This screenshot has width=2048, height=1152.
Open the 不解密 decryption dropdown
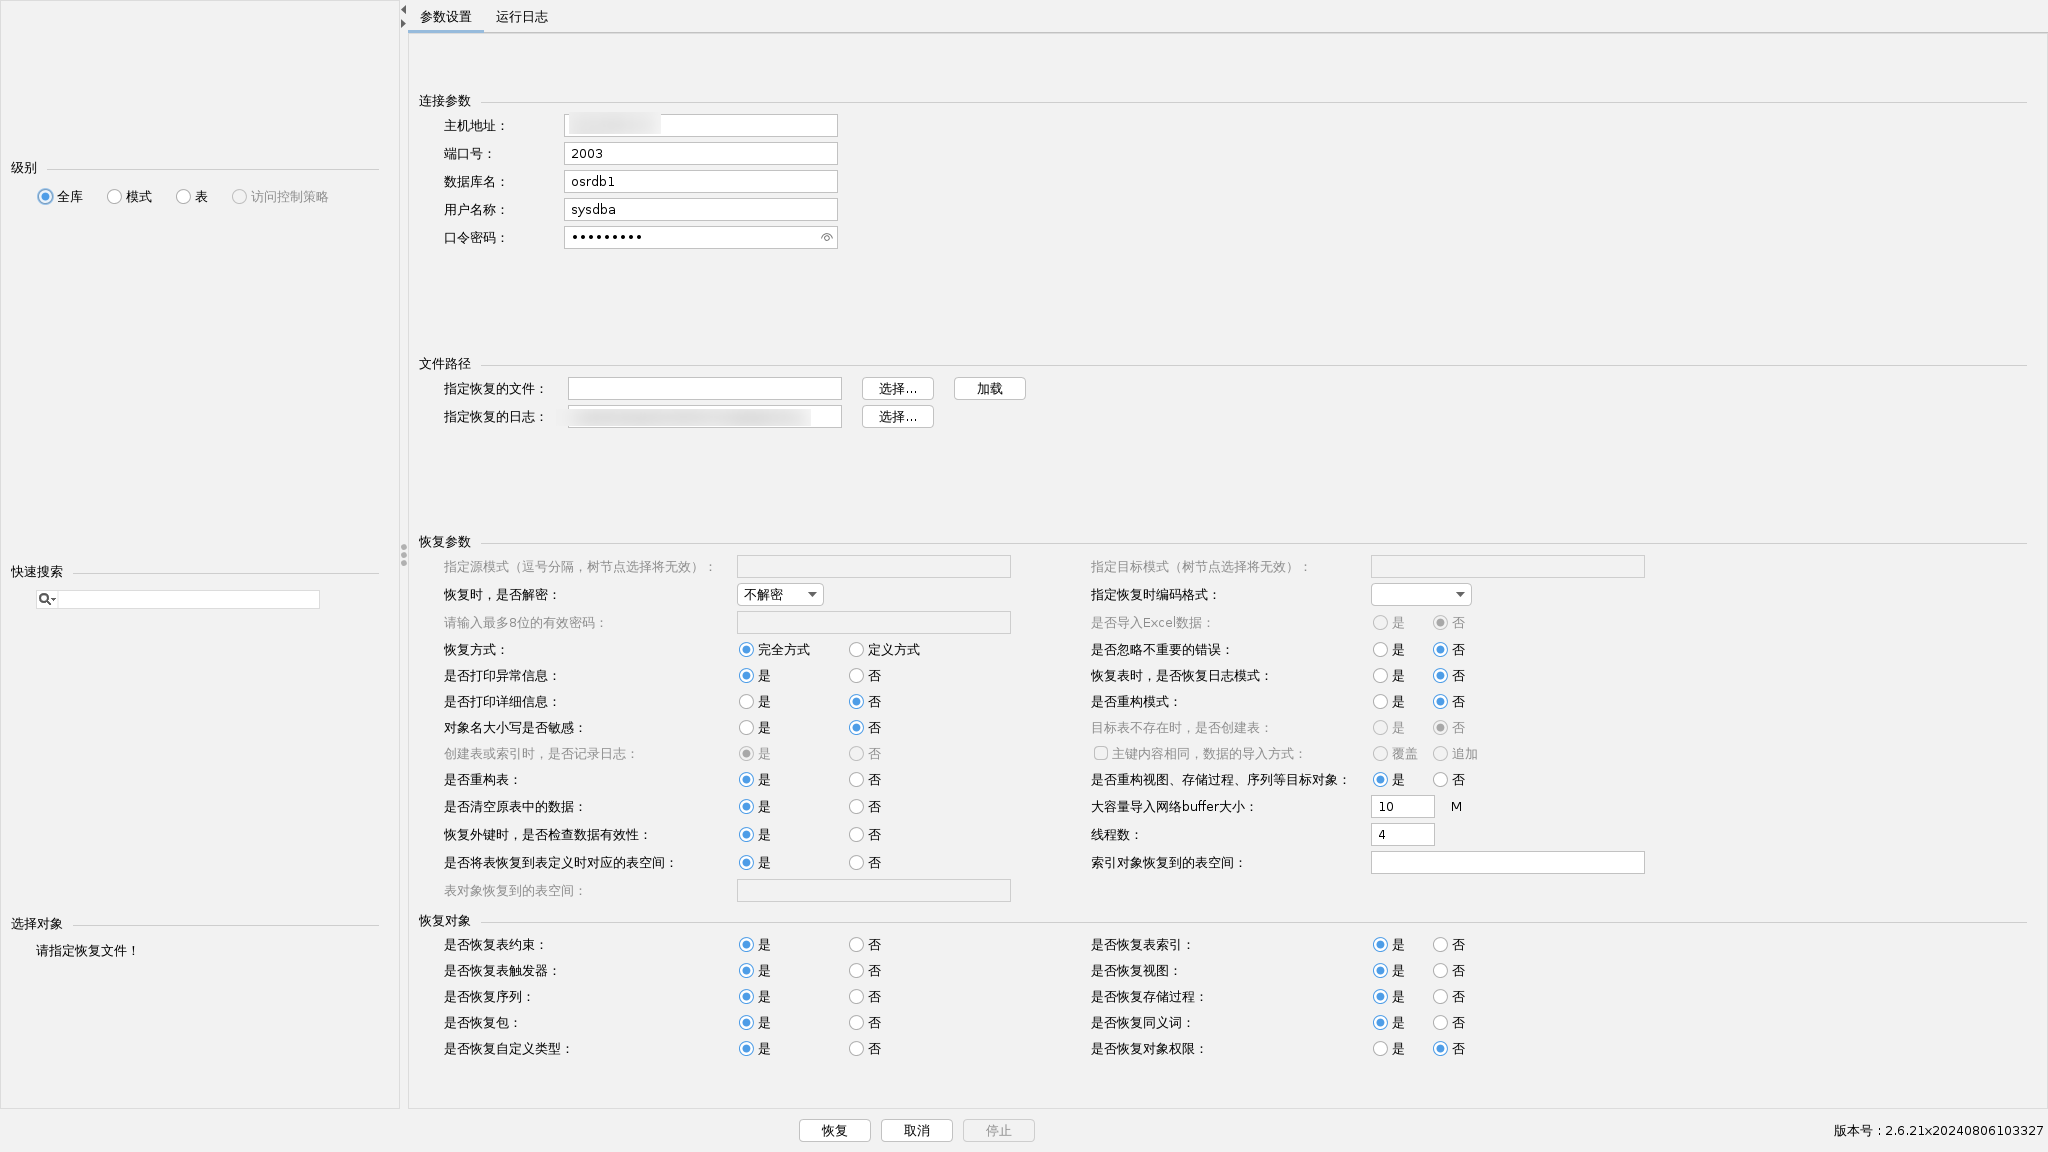tap(780, 595)
